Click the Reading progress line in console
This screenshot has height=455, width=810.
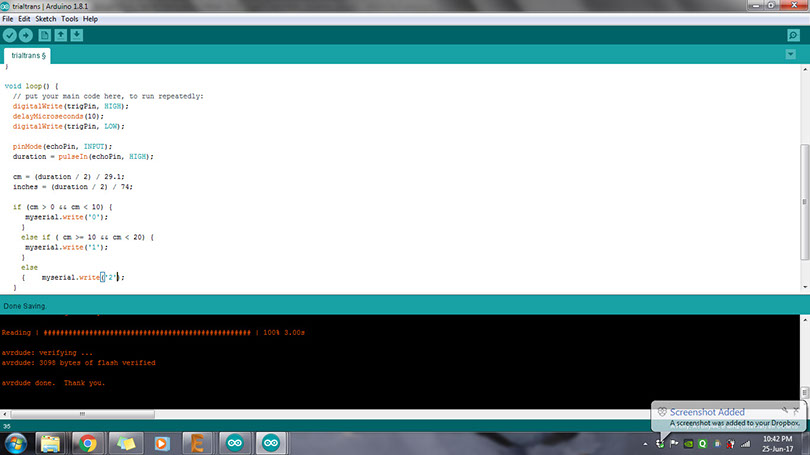pos(153,333)
